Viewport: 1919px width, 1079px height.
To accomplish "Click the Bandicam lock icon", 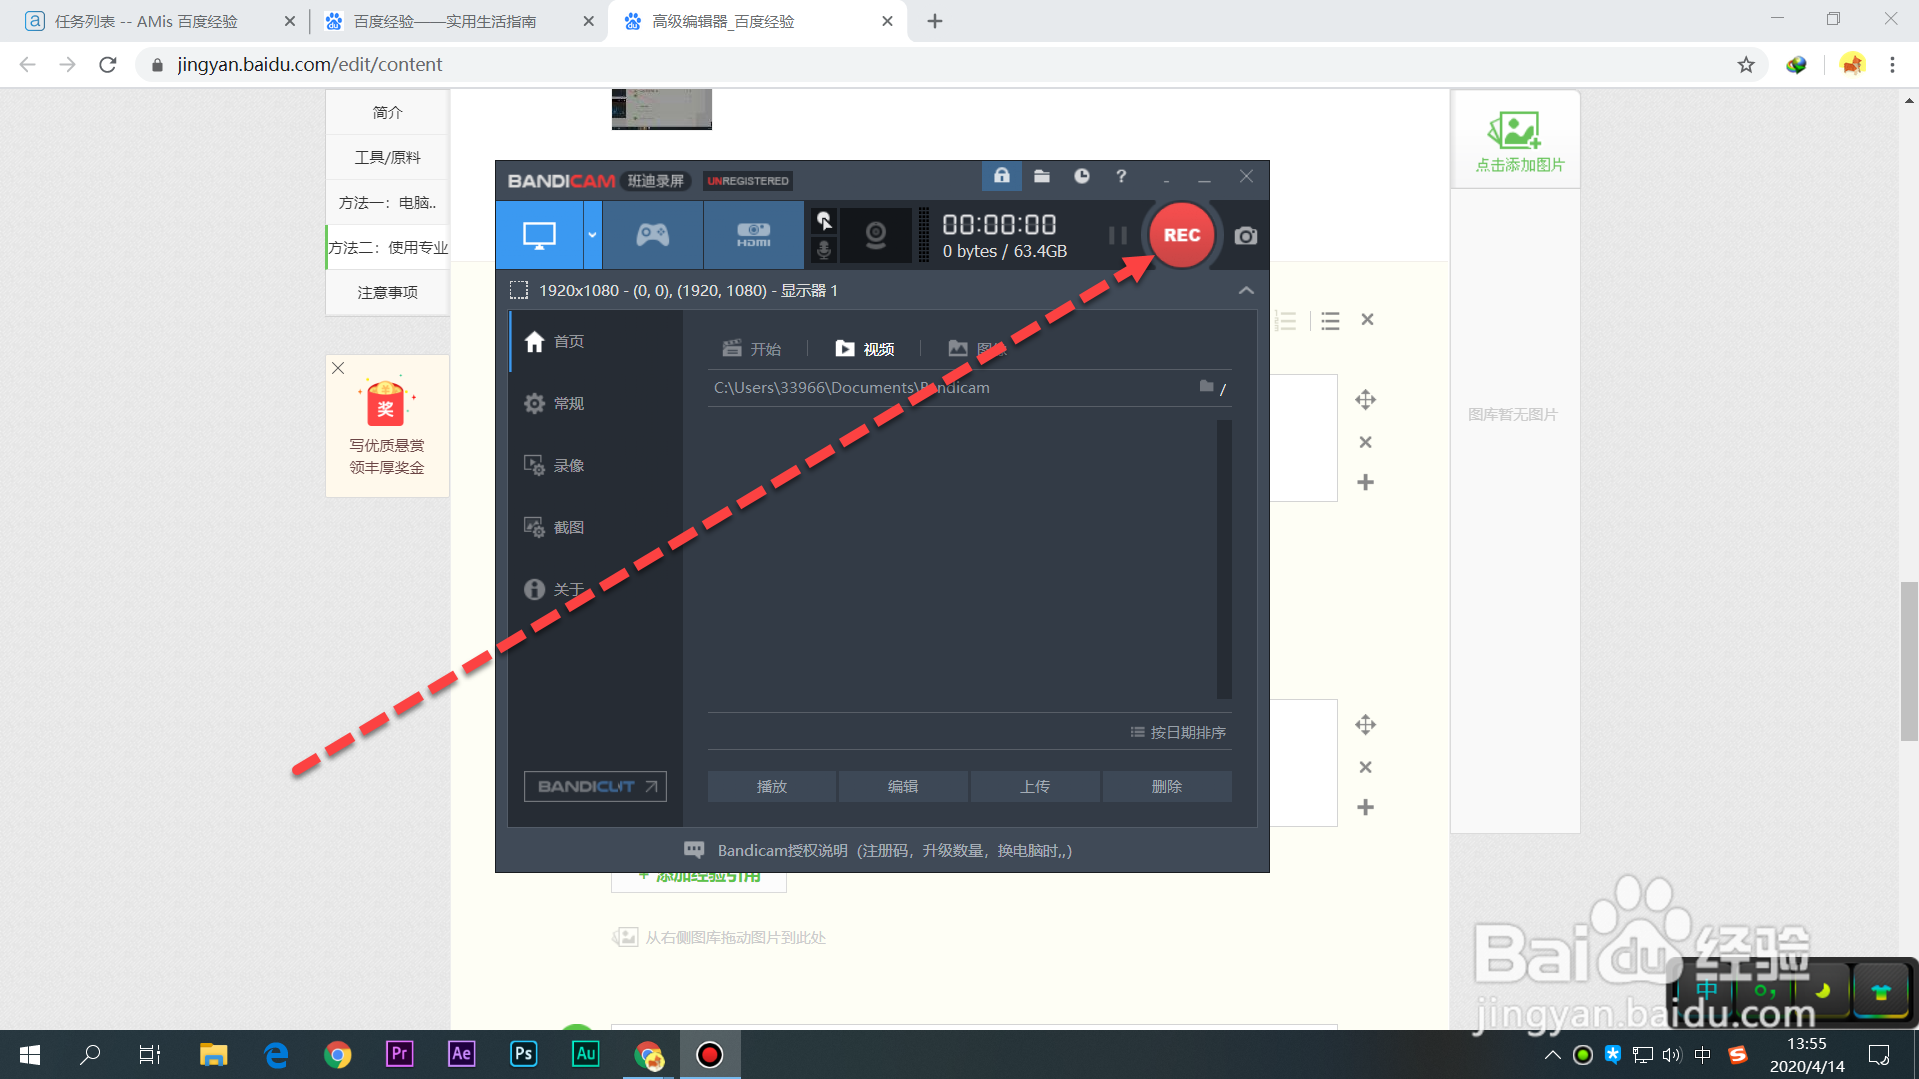I will tap(1001, 176).
